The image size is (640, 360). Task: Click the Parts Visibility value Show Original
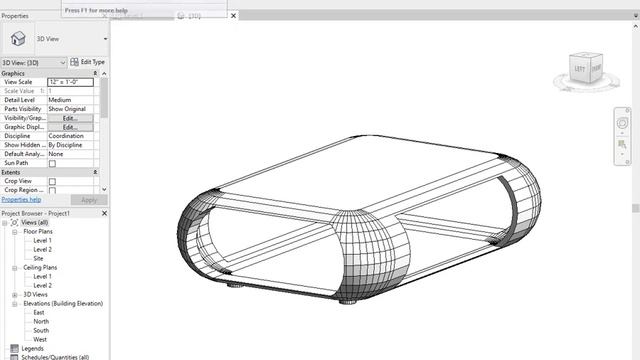70,109
